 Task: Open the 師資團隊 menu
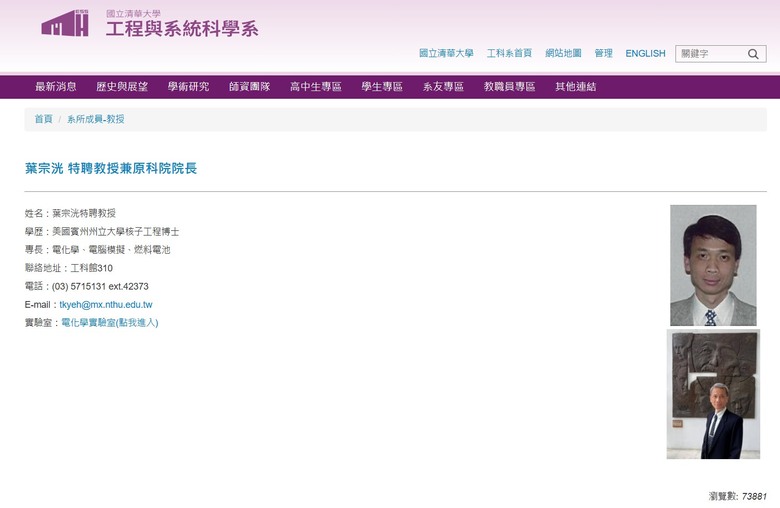250,87
